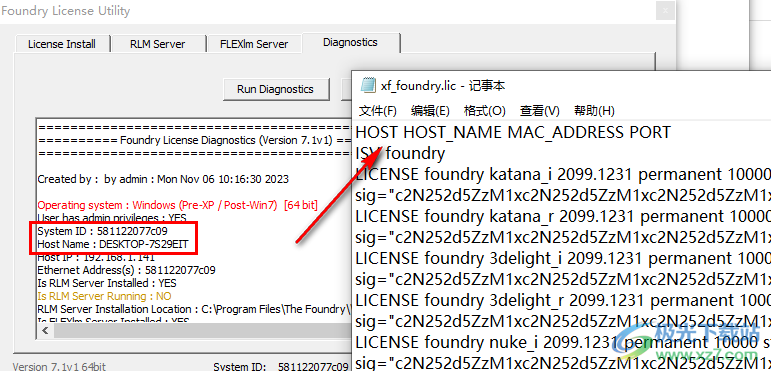Viewport: 771px width, 371px height.
Task: Click the 'ISV foundry' line in Notepad
Action: coord(400,153)
